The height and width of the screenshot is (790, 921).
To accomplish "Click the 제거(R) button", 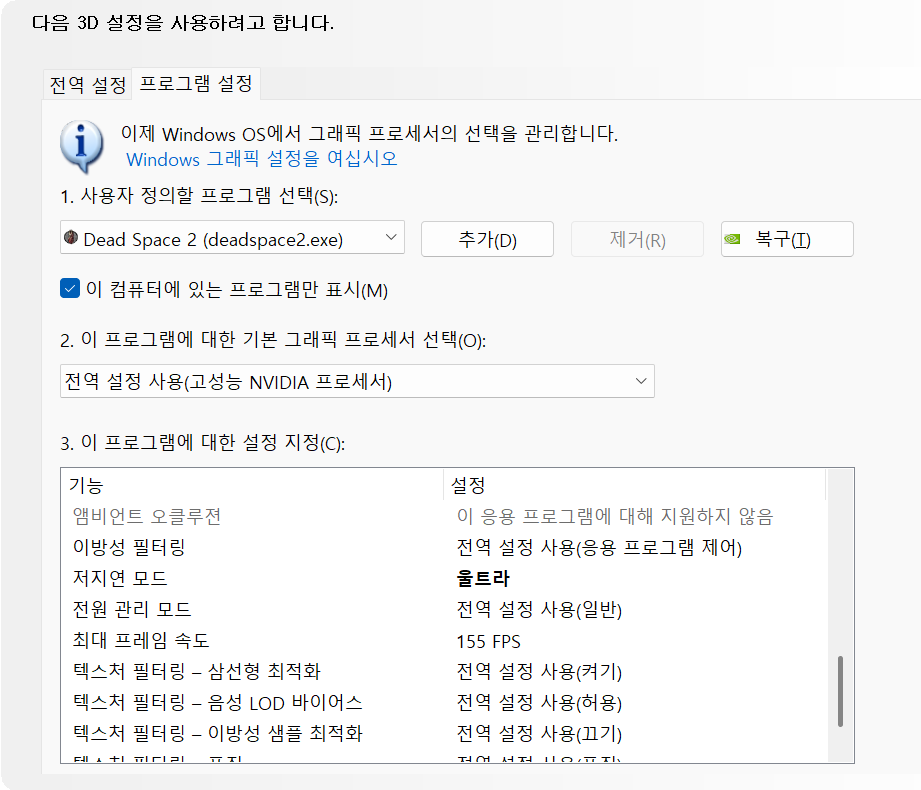I will [x=637, y=239].
